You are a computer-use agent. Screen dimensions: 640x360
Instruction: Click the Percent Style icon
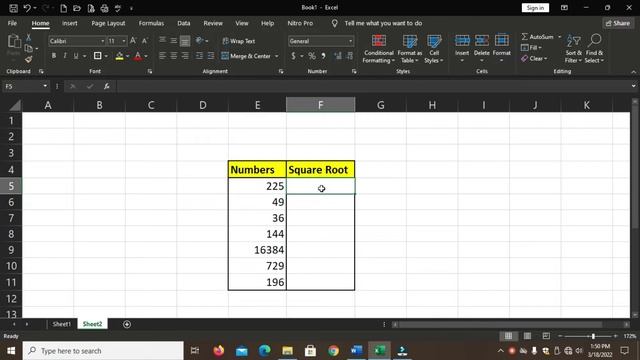[312, 56]
